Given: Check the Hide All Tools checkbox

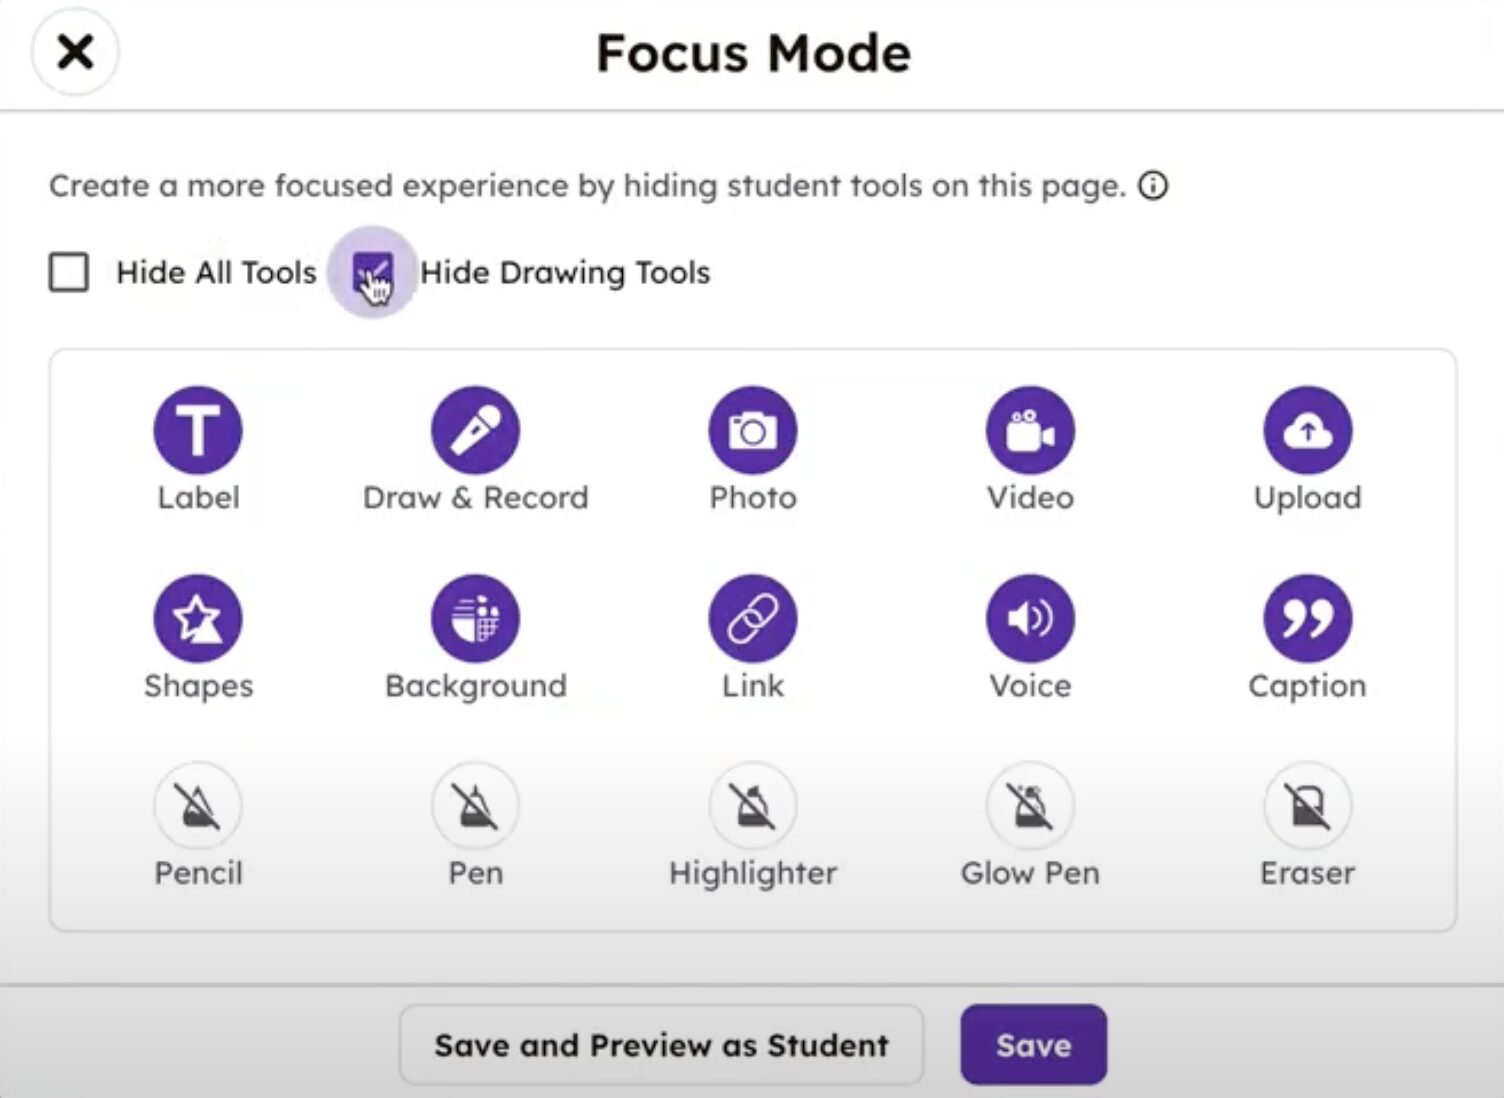Looking at the screenshot, I should 68,272.
